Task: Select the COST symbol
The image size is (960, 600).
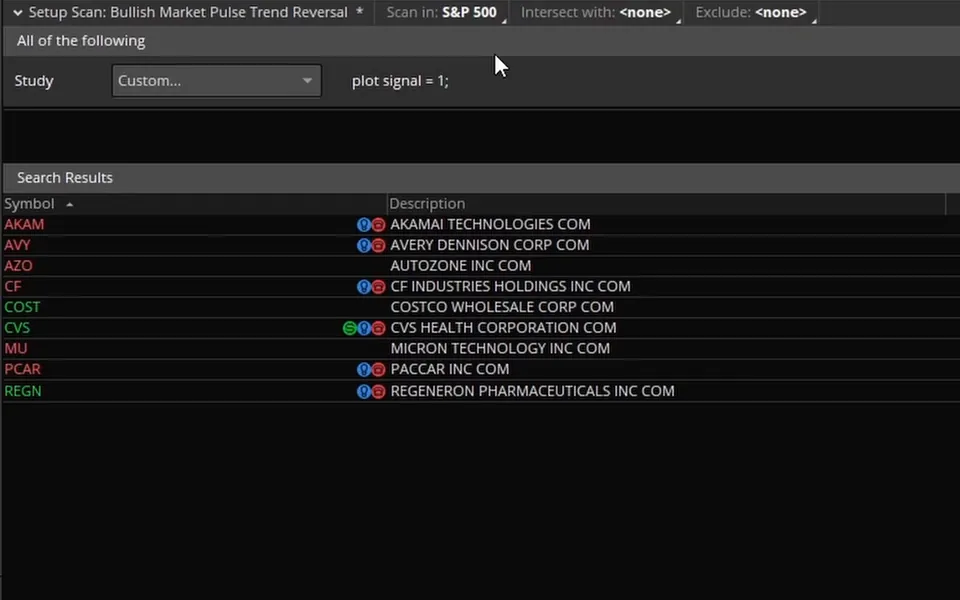Action: pyautogui.click(x=22, y=307)
